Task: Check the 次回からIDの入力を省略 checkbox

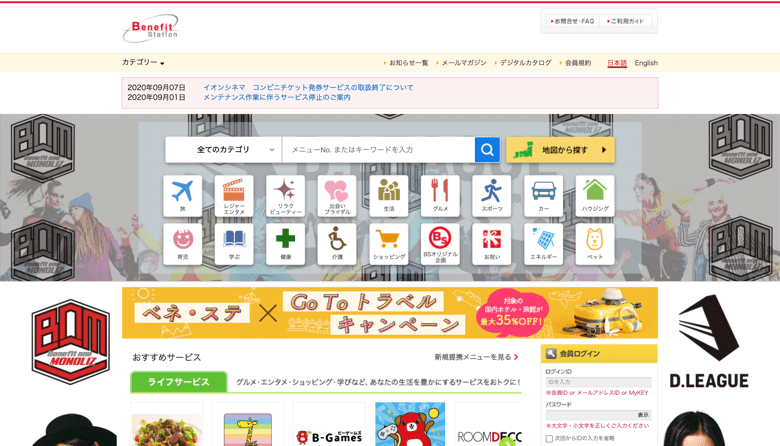Action: pos(549,438)
